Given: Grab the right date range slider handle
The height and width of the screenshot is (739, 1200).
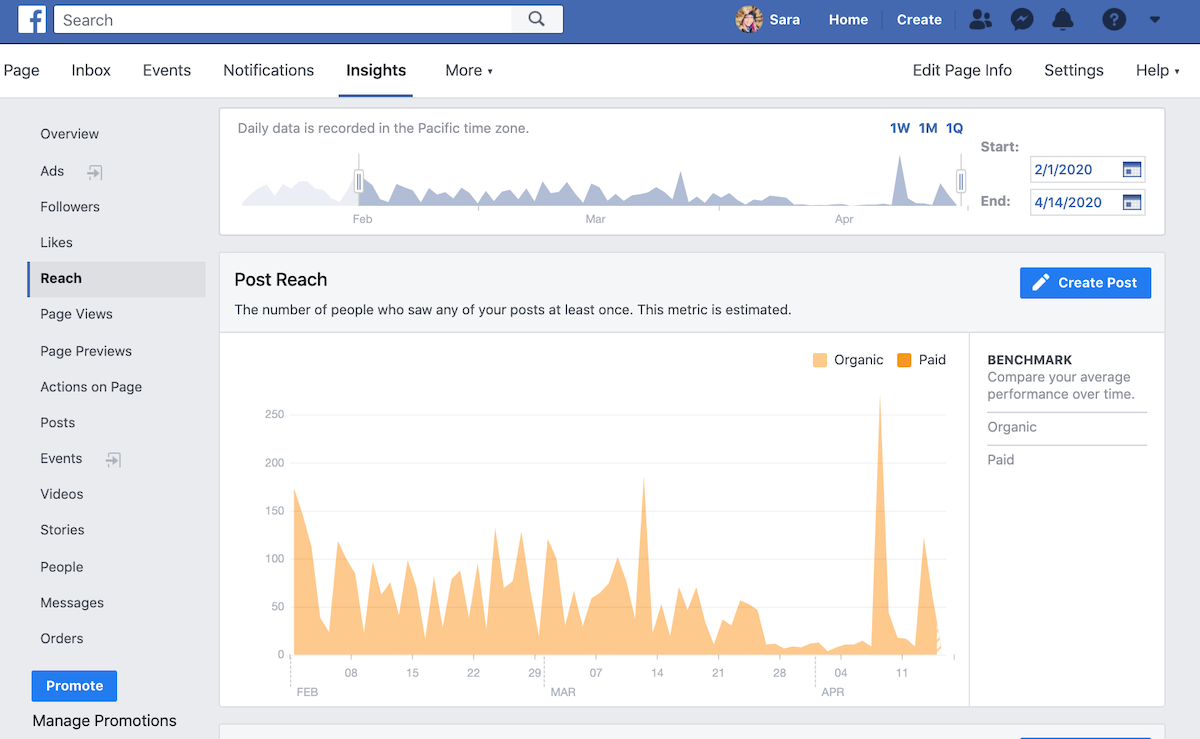Looking at the screenshot, I should 961,181.
